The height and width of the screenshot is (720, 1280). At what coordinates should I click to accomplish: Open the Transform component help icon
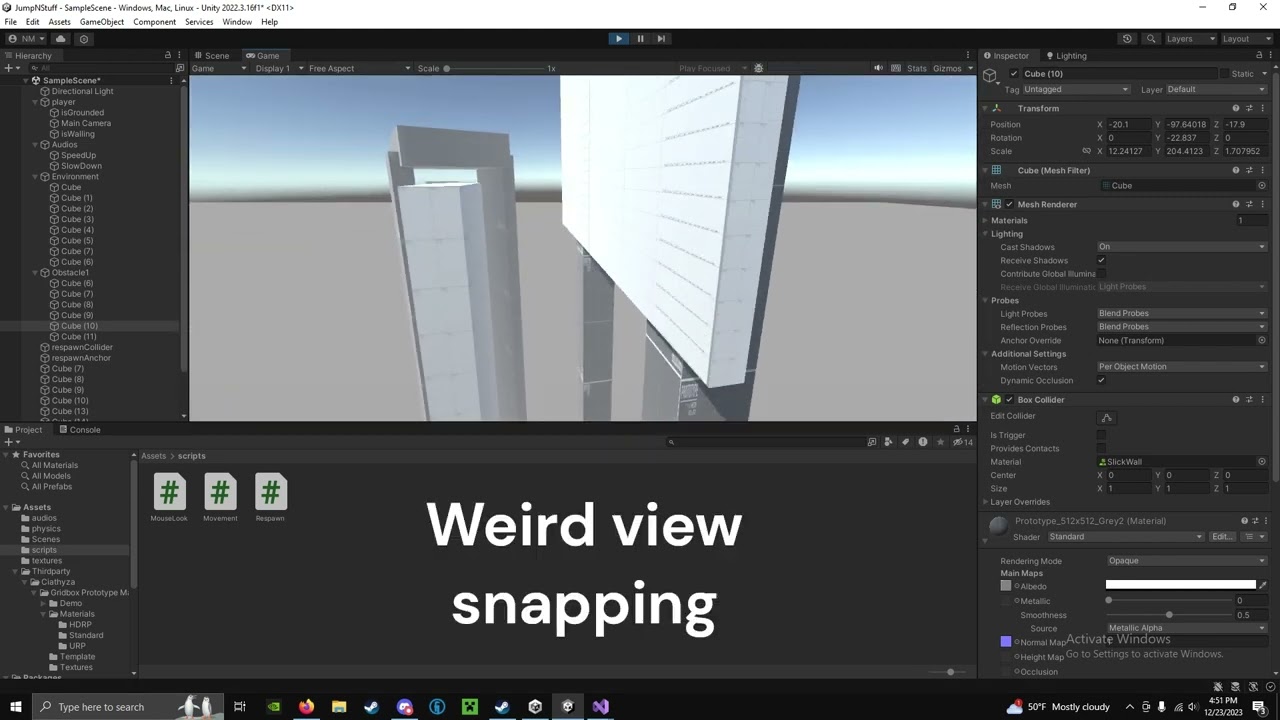[1236, 108]
